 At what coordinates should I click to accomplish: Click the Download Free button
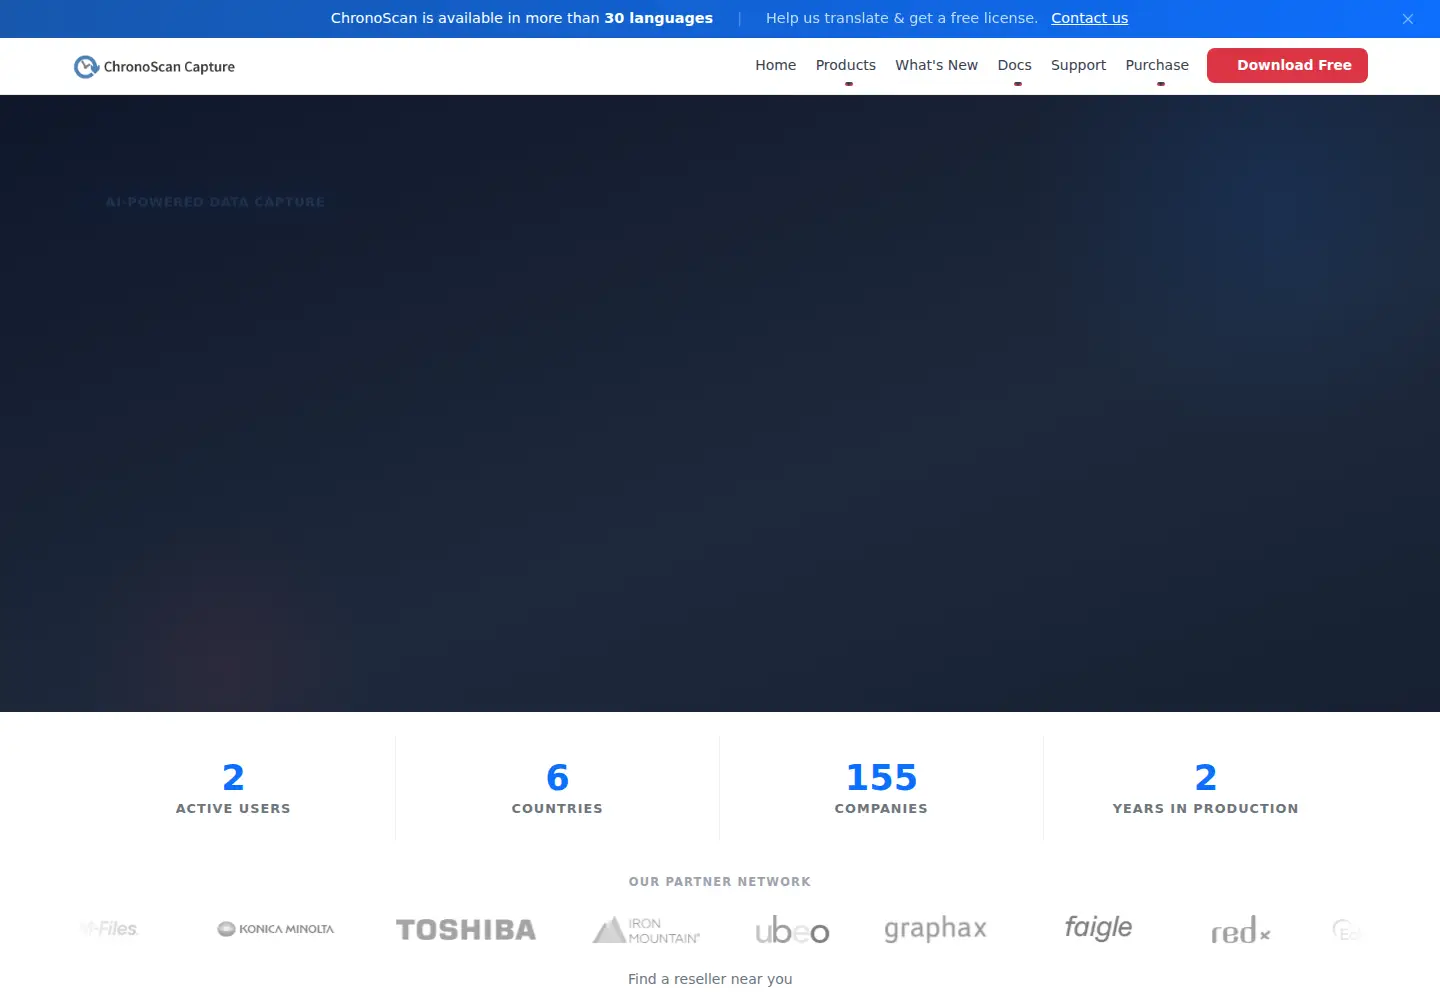pyautogui.click(x=1287, y=65)
